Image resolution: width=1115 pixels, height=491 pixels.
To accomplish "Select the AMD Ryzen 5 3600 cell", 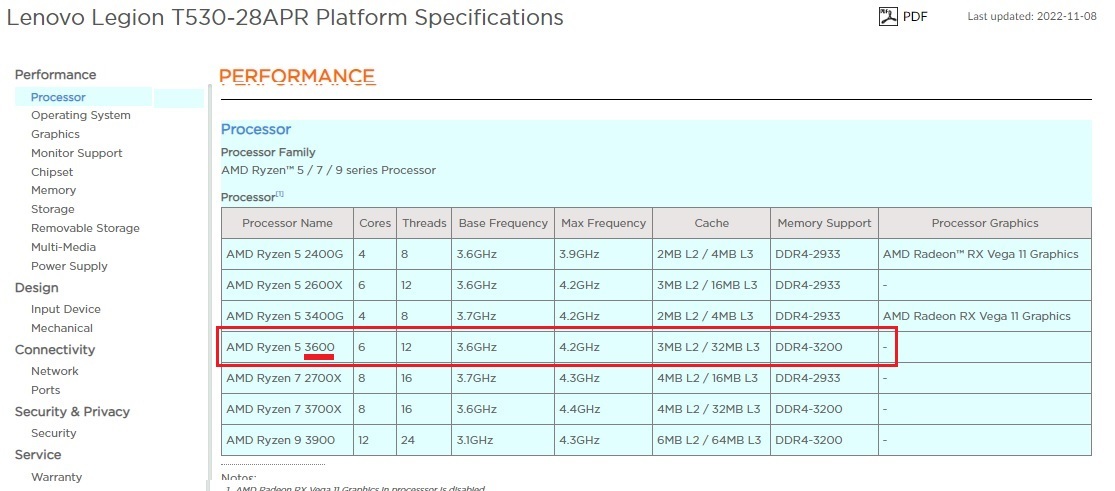I will 287,347.
